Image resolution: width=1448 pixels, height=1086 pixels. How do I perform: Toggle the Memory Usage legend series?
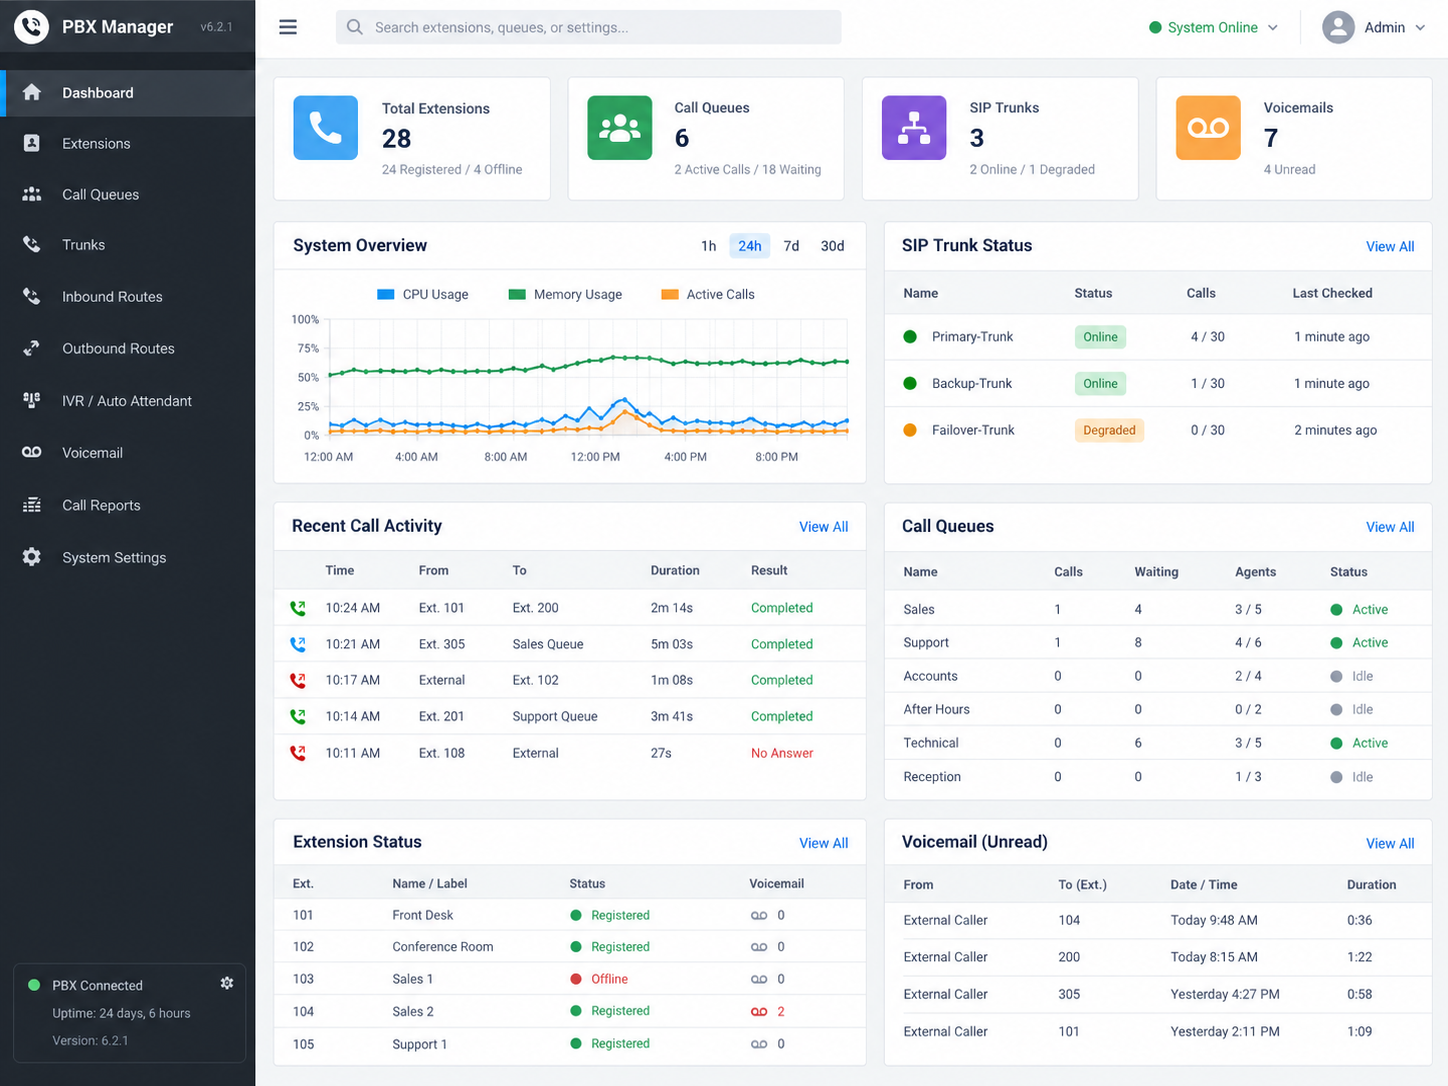(565, 294)
